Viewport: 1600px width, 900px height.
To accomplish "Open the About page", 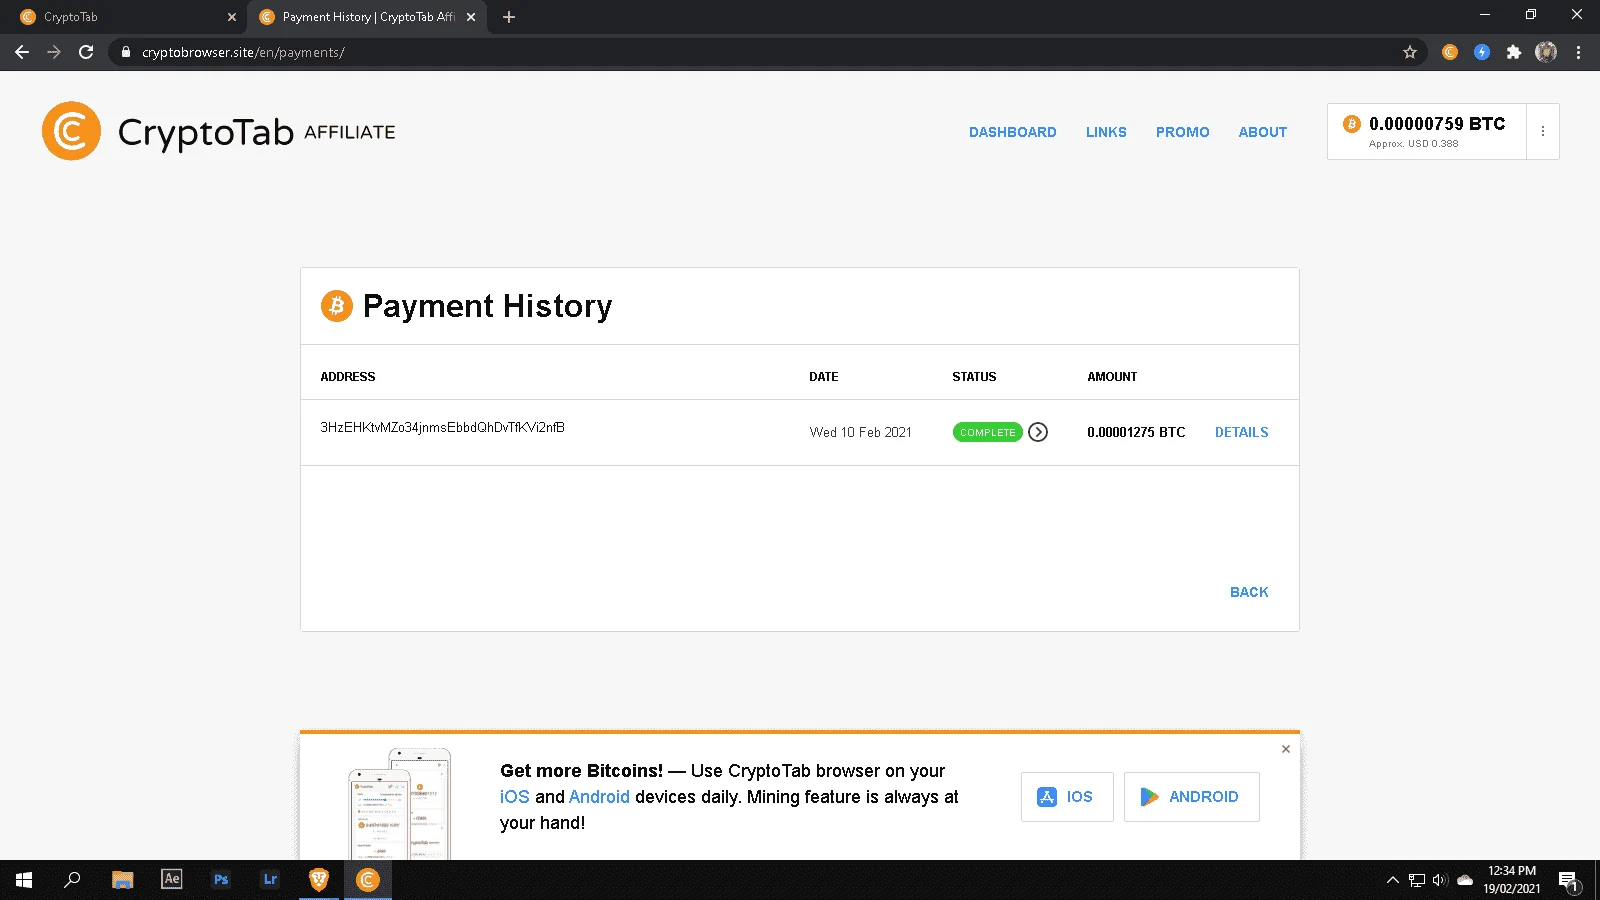I will tap(1263, 132).
